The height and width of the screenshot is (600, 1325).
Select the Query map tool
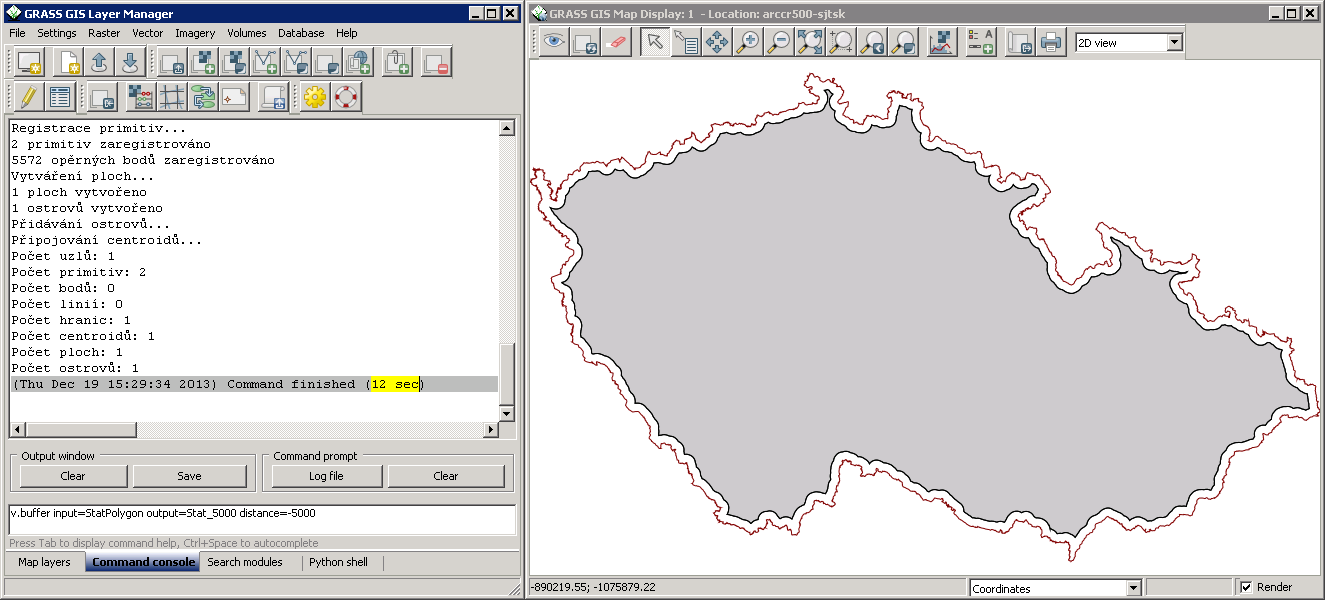coord(686,42)
